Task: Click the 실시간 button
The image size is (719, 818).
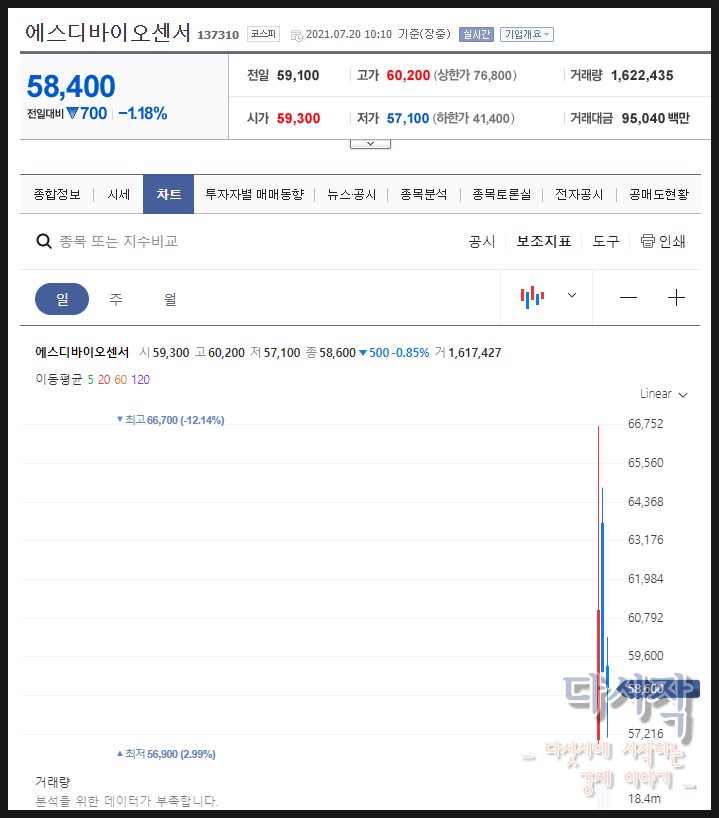Action: (x=476, y=34)
